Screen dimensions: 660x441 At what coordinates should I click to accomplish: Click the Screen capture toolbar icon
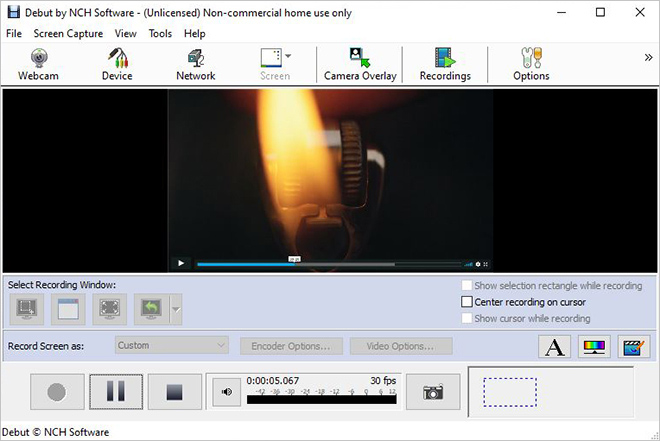click(271, 58)
